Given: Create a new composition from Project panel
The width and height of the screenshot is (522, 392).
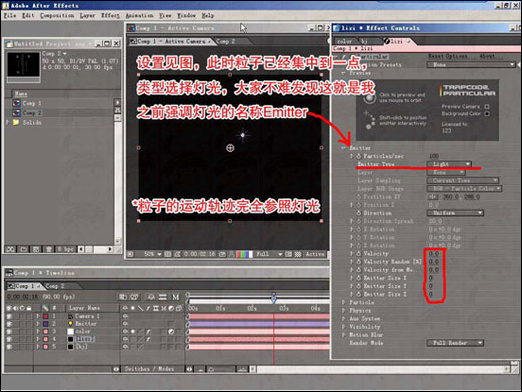Looking at the screenshot, I should click(x=36, y=249).
